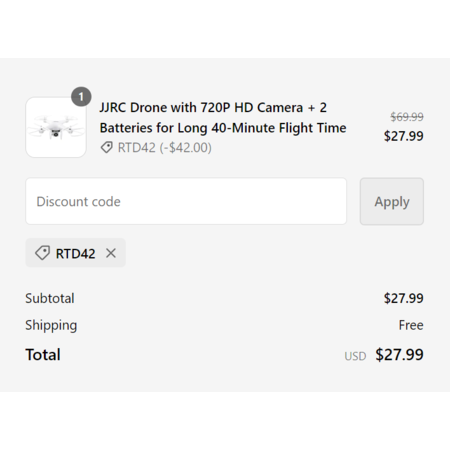Click the tag icon beside RTD42 (-$42.00)
This screenshot has height=450, width=450.
point(107,147)
